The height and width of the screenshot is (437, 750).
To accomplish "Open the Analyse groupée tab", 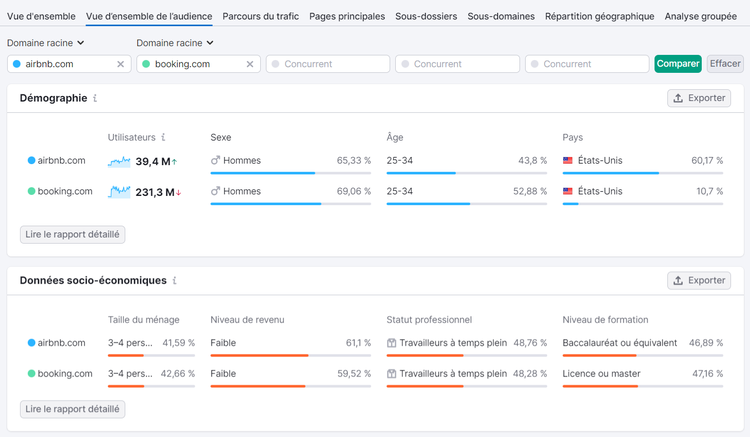I will click(x=700, y=16).
